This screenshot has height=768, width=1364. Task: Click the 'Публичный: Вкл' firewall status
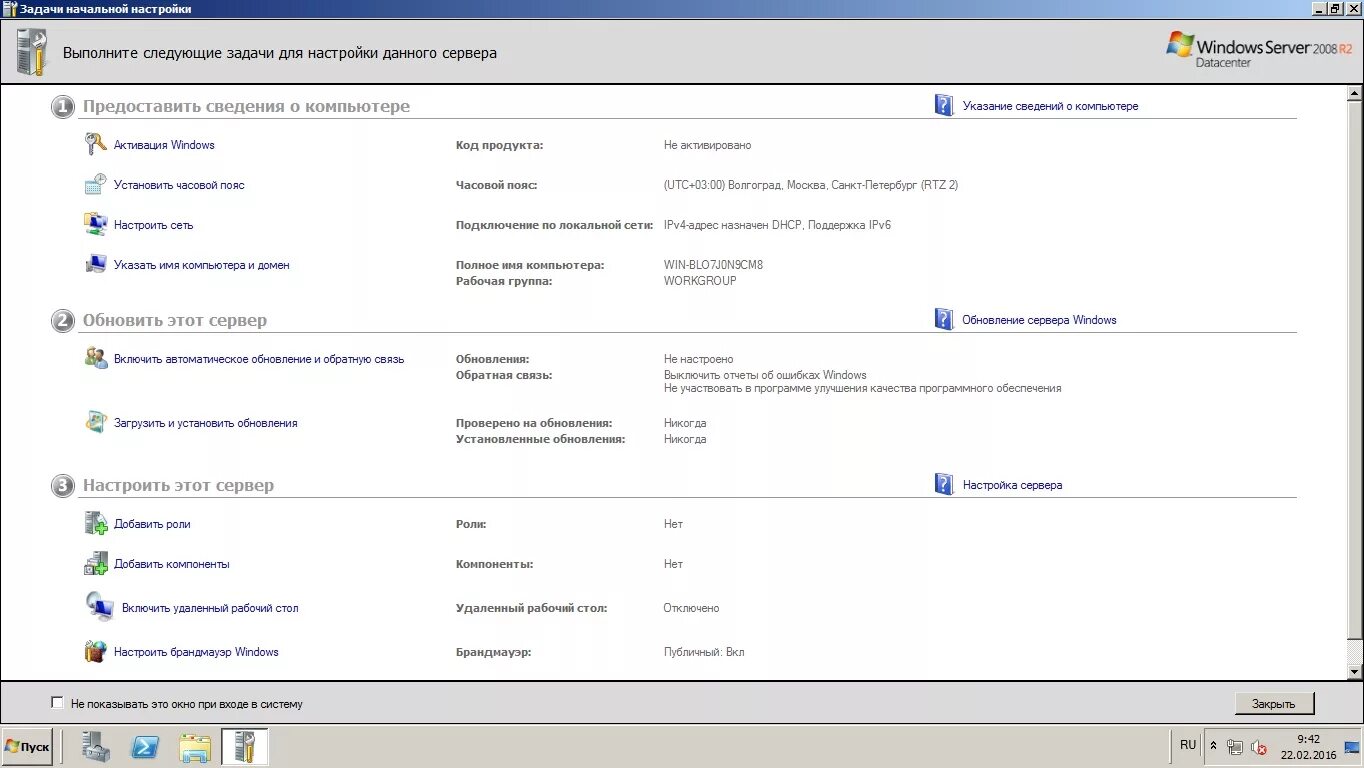tap(704, 652)
